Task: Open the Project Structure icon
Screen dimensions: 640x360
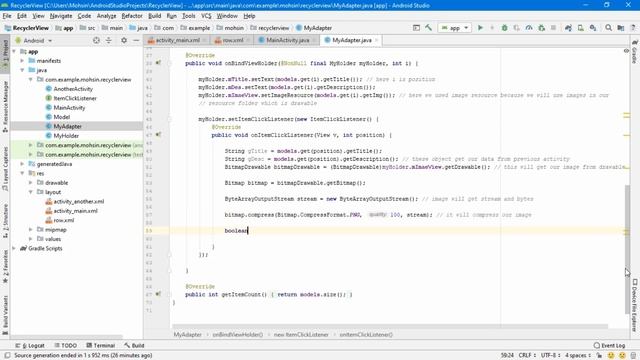Action: click(620, 28)
